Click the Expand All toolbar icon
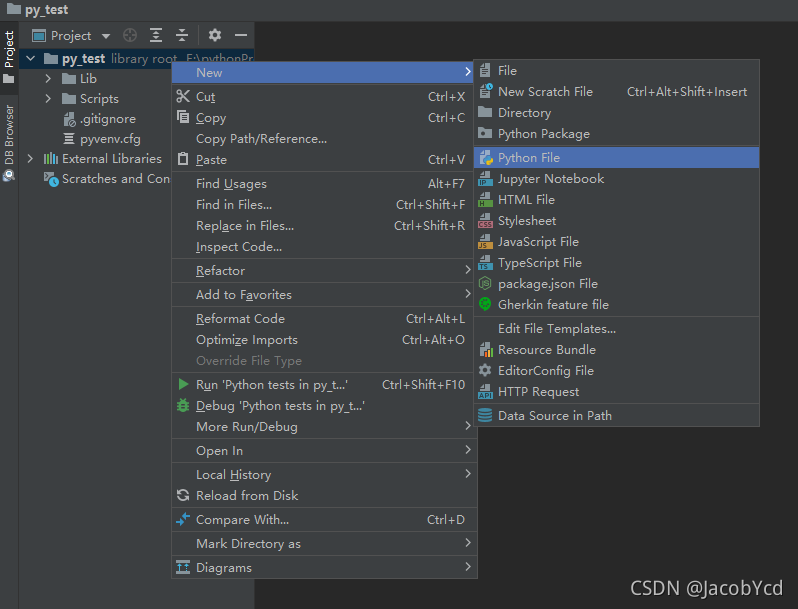The height and width of the screenshot is (609, 798). pyautogui.click(x=156, y=35)
